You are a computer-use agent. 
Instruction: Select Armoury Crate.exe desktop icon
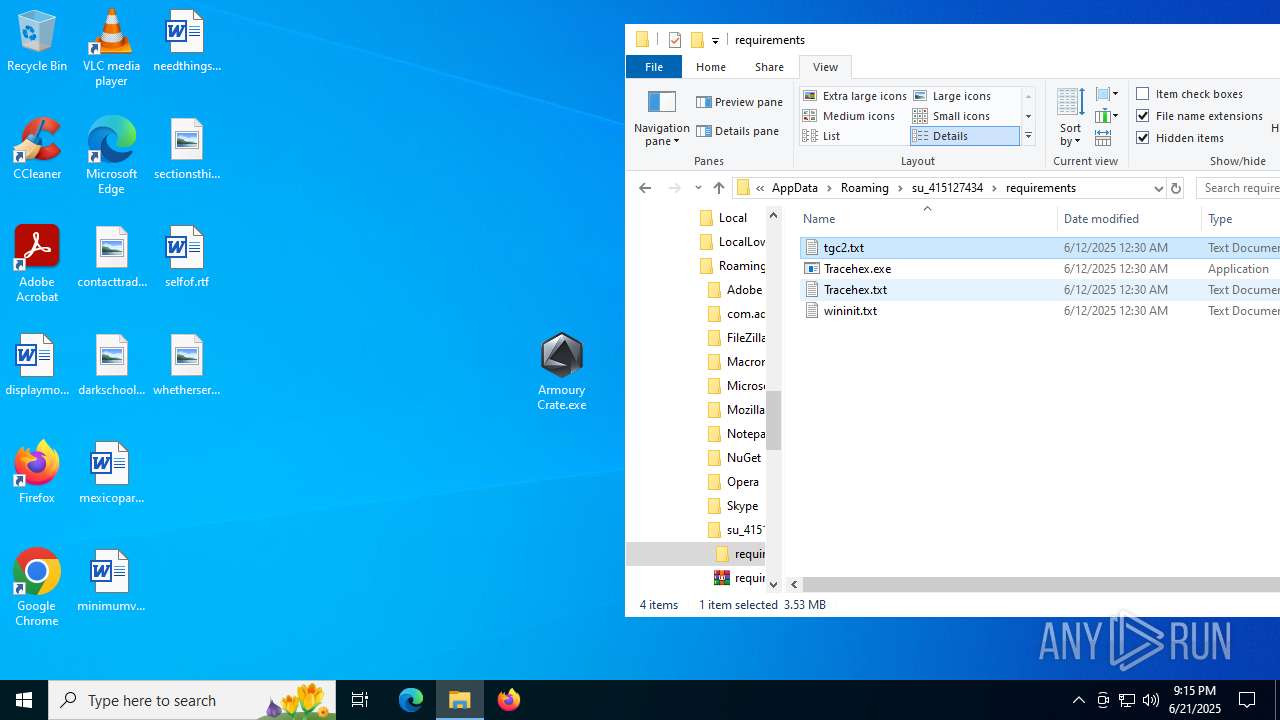coord(561,372)
